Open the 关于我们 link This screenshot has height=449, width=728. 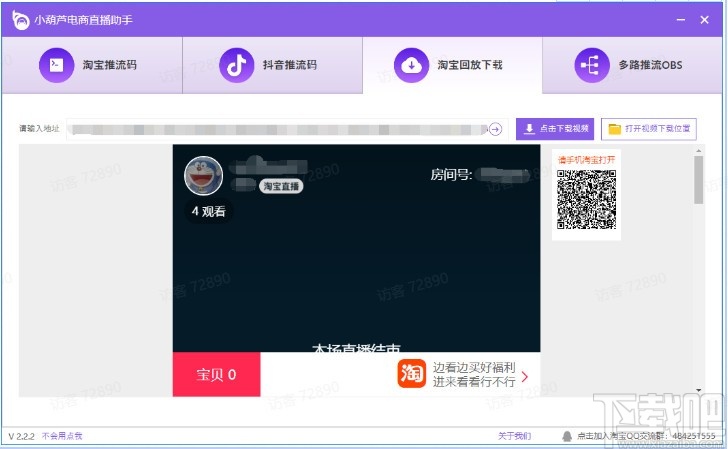(x=514, y=436)
